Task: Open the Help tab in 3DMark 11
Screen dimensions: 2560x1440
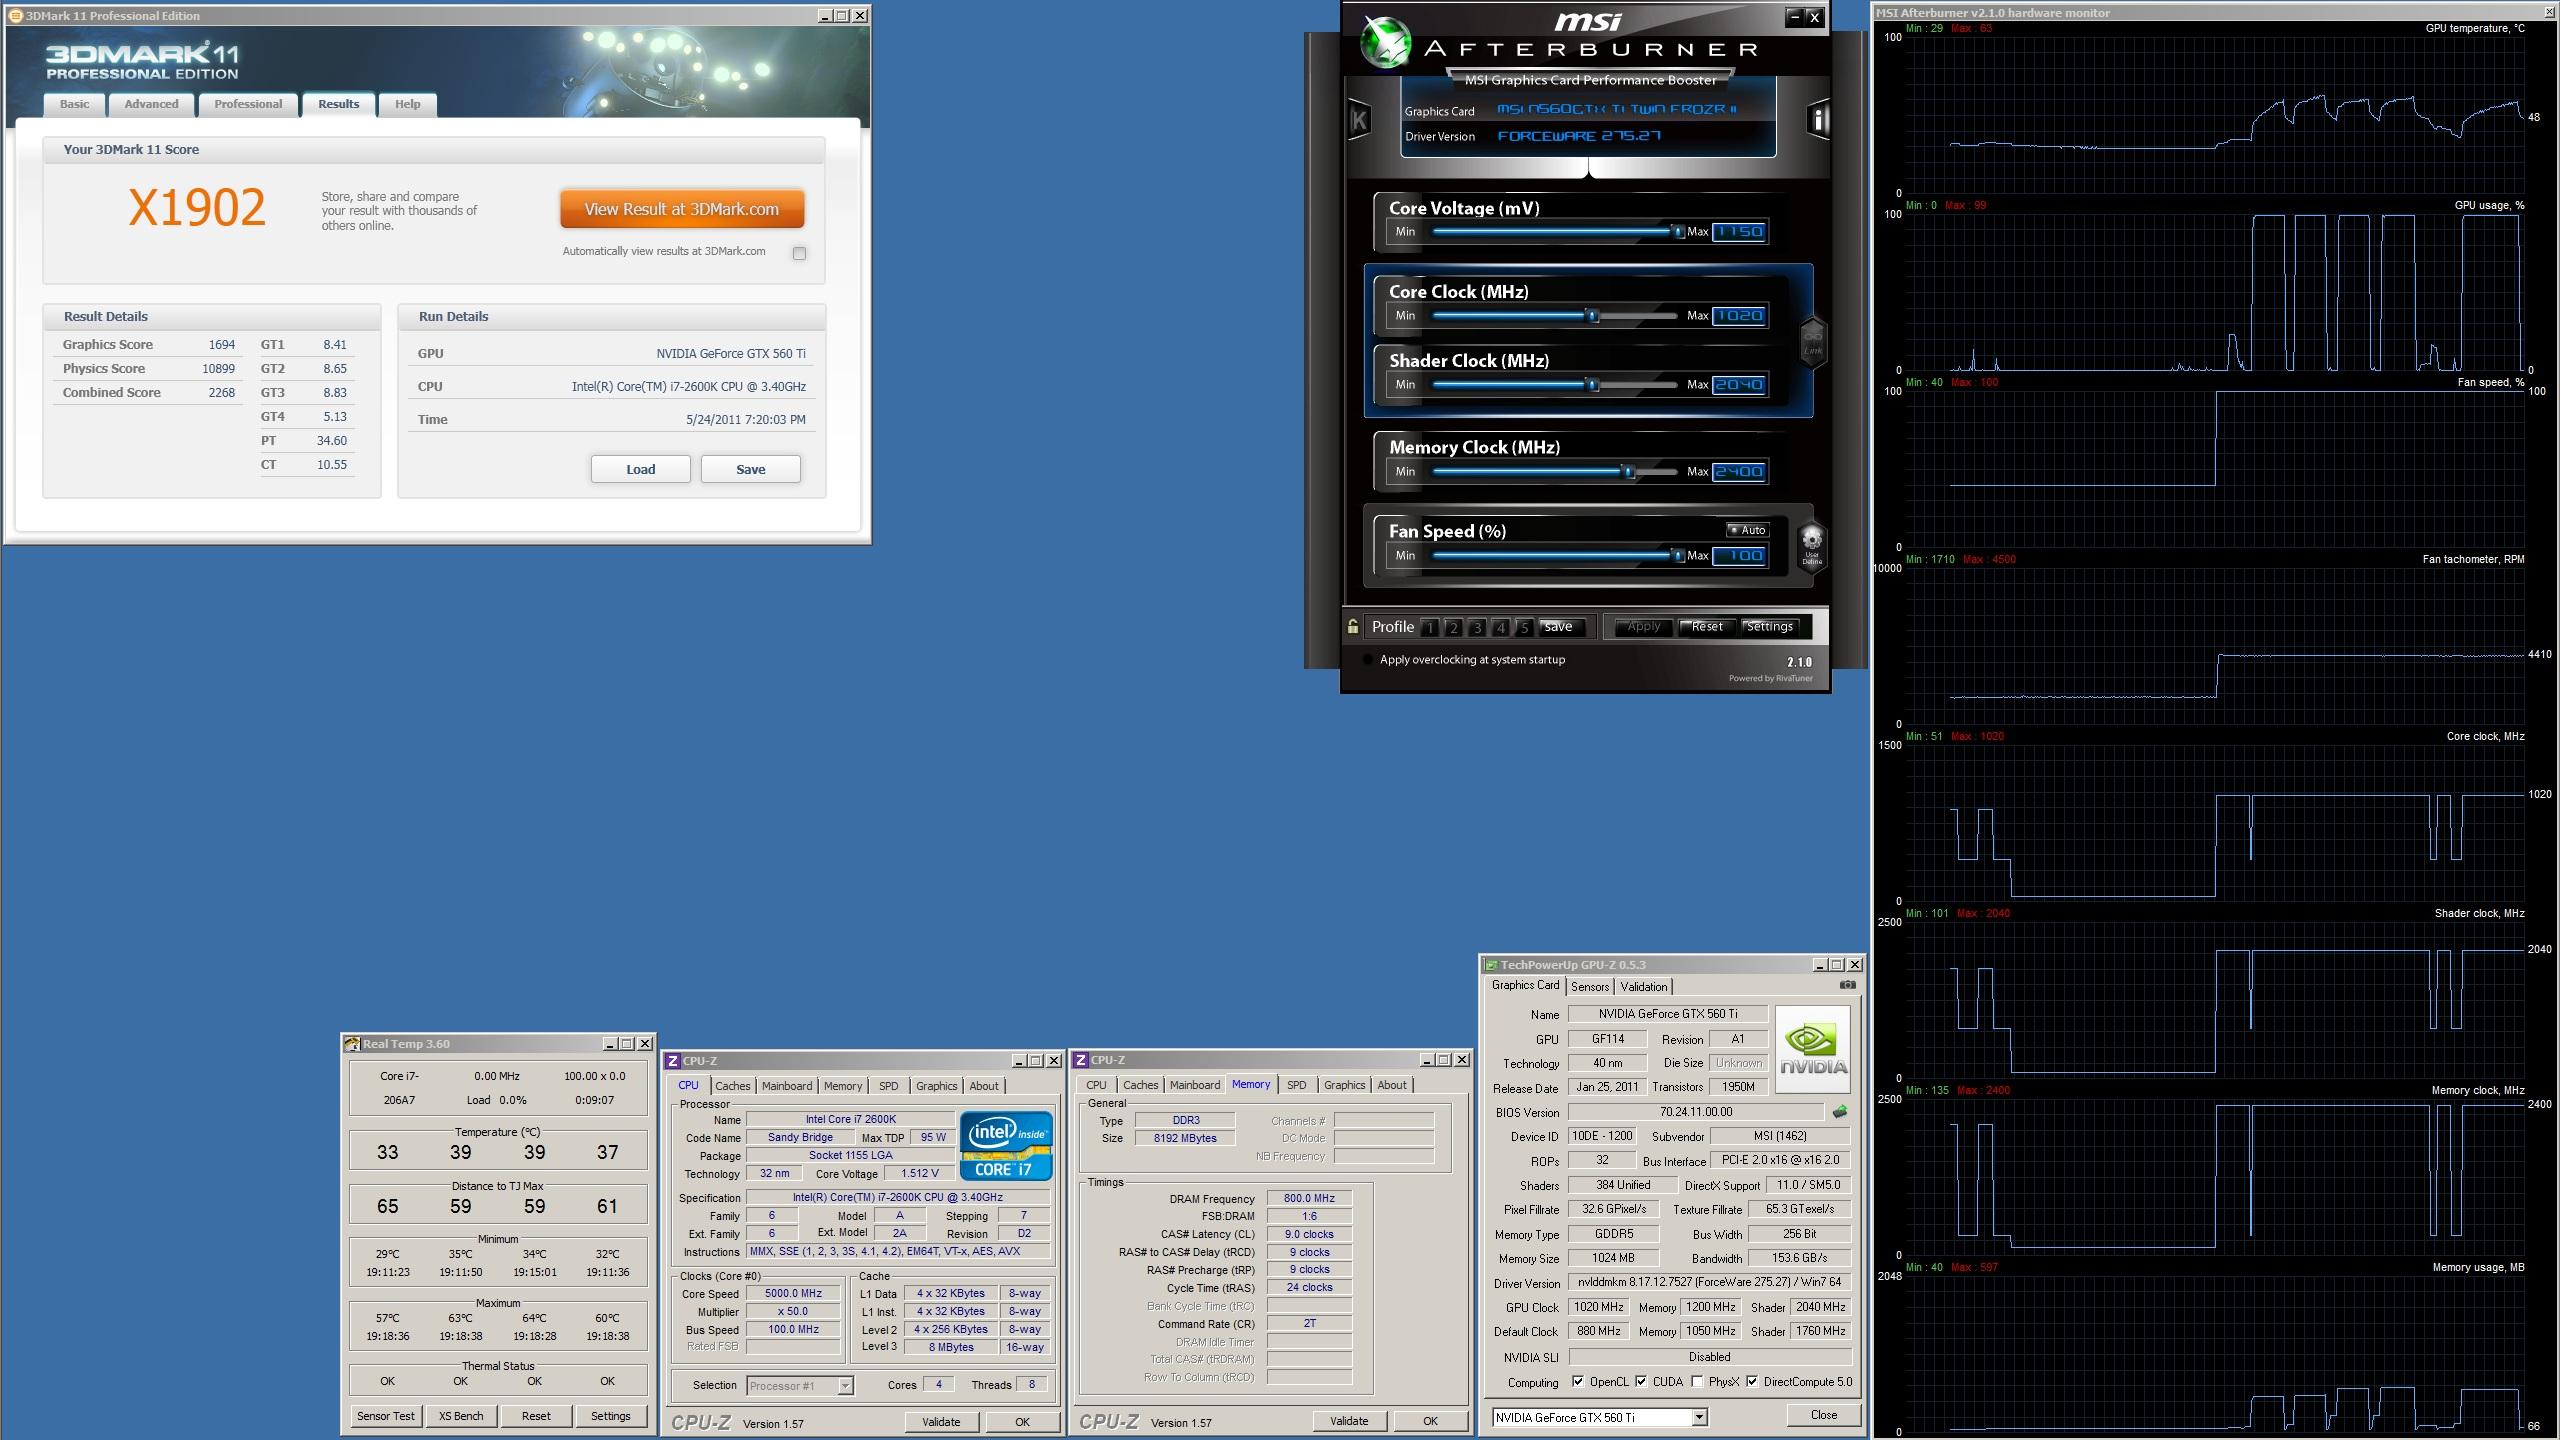Action: pos(407,104)
